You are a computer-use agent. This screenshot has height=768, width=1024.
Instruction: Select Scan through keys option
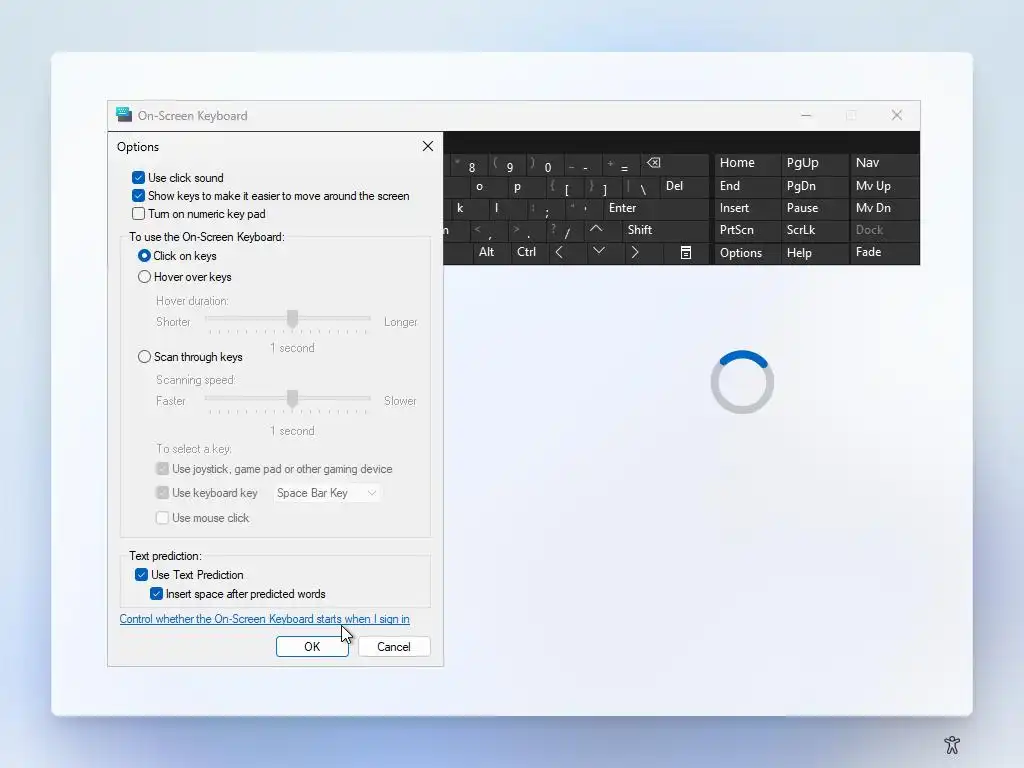[x=144, y=357]
